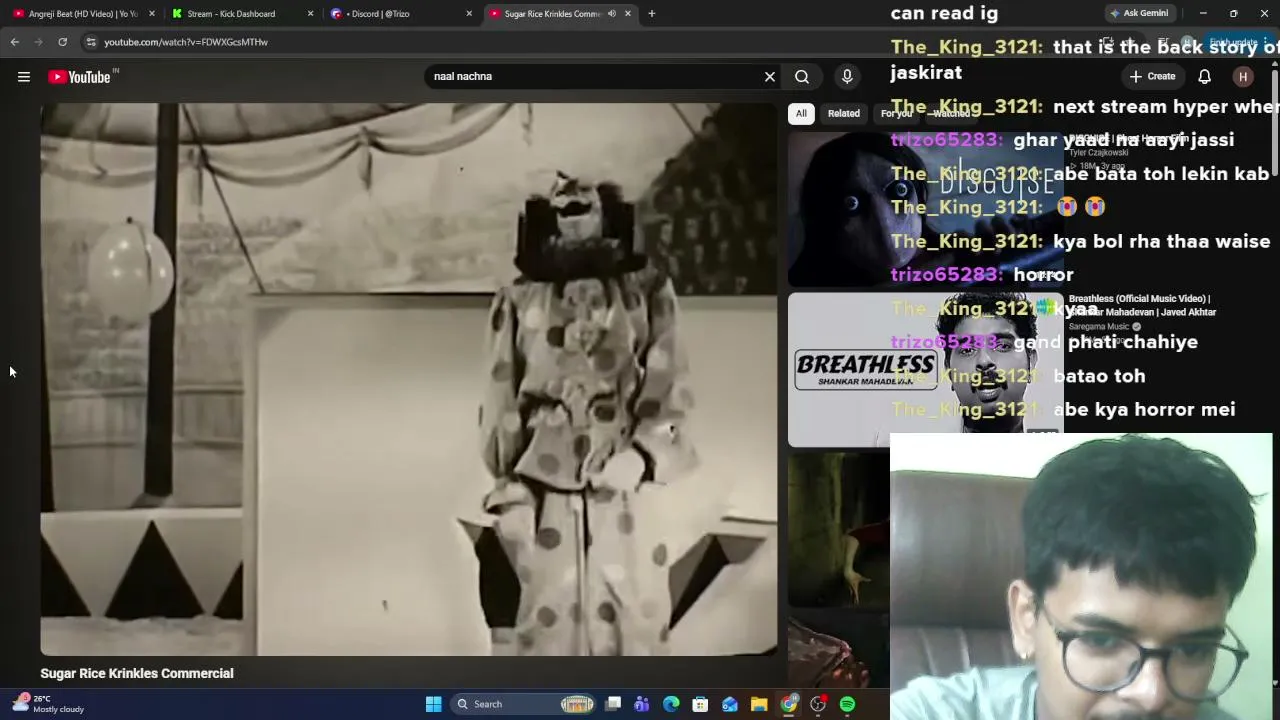Viewport: 1280px width, 720px height.
Task: Click the Ask Gemini button
Action: (x=1139, y=14)
